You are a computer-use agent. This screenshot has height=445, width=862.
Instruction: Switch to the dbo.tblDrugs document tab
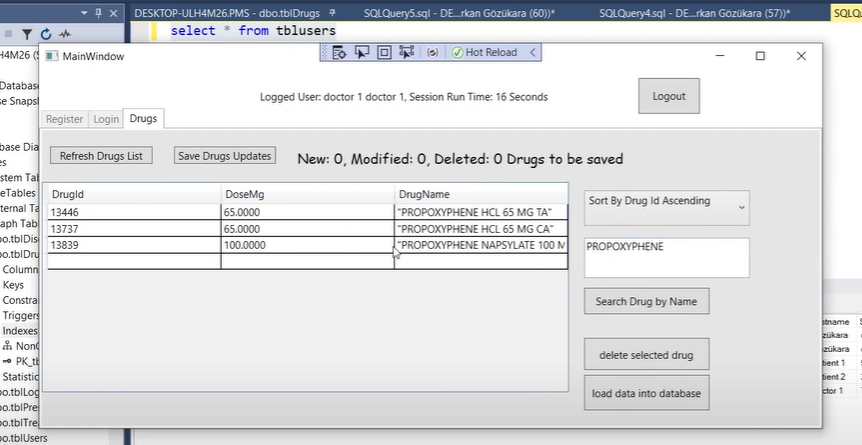point(229,13)
